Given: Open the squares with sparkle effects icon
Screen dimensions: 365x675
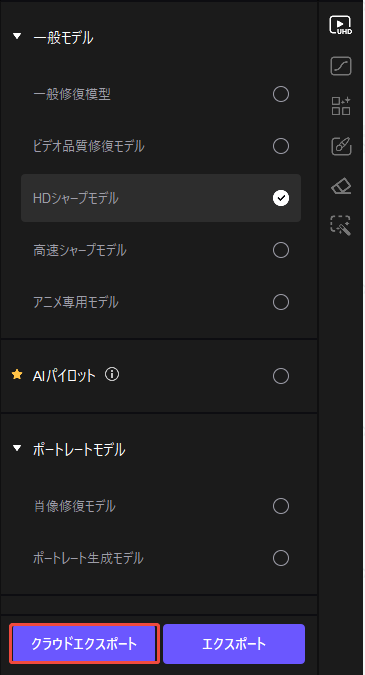Looking at the screenshot, I should coord(341,106).
